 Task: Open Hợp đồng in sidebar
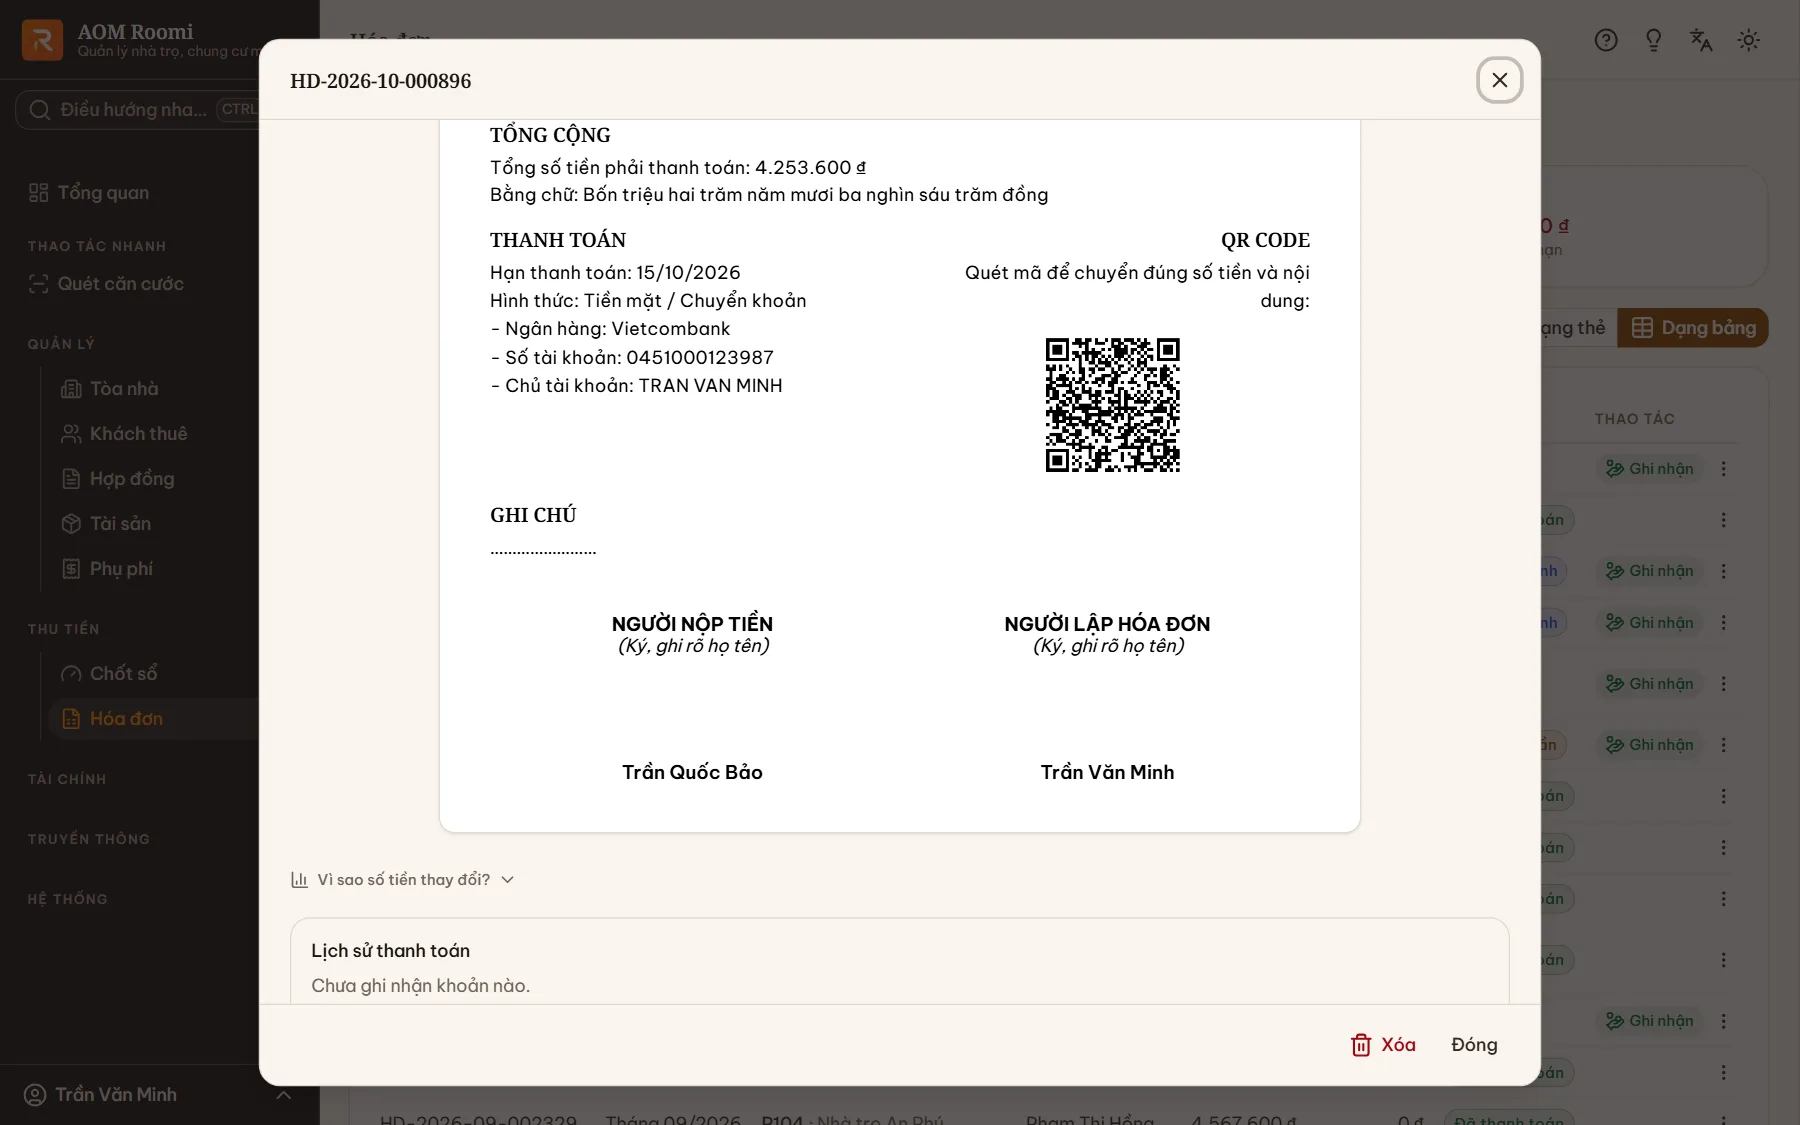tap(132, 478)
